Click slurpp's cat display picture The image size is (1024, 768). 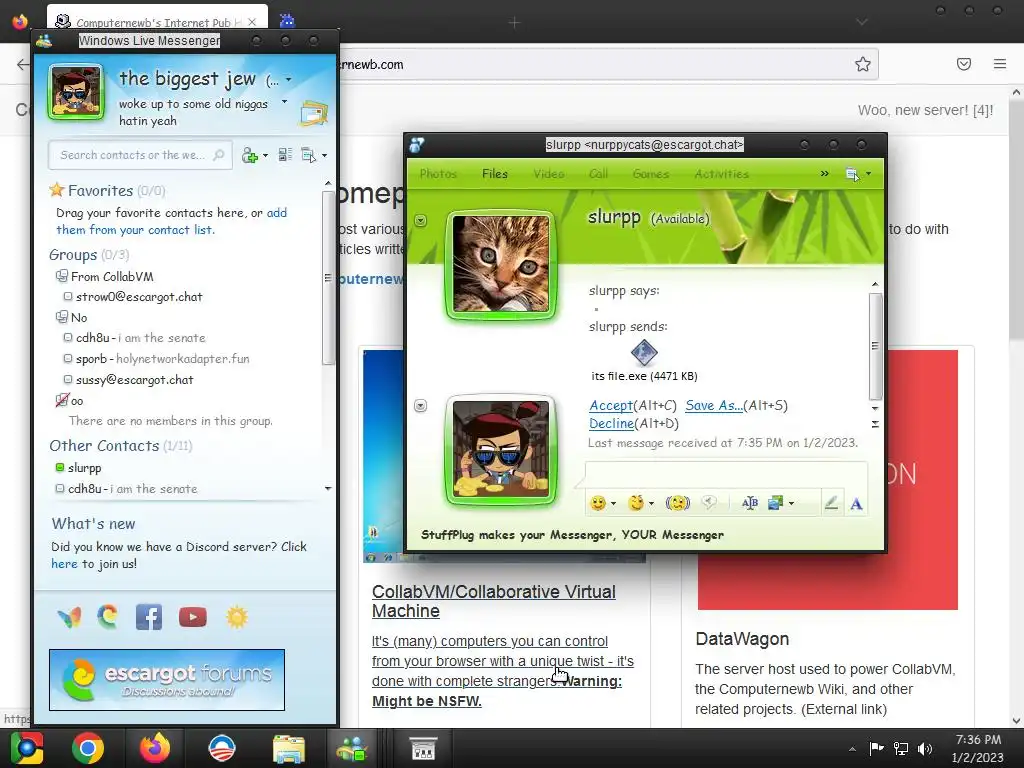coord(501,264)
